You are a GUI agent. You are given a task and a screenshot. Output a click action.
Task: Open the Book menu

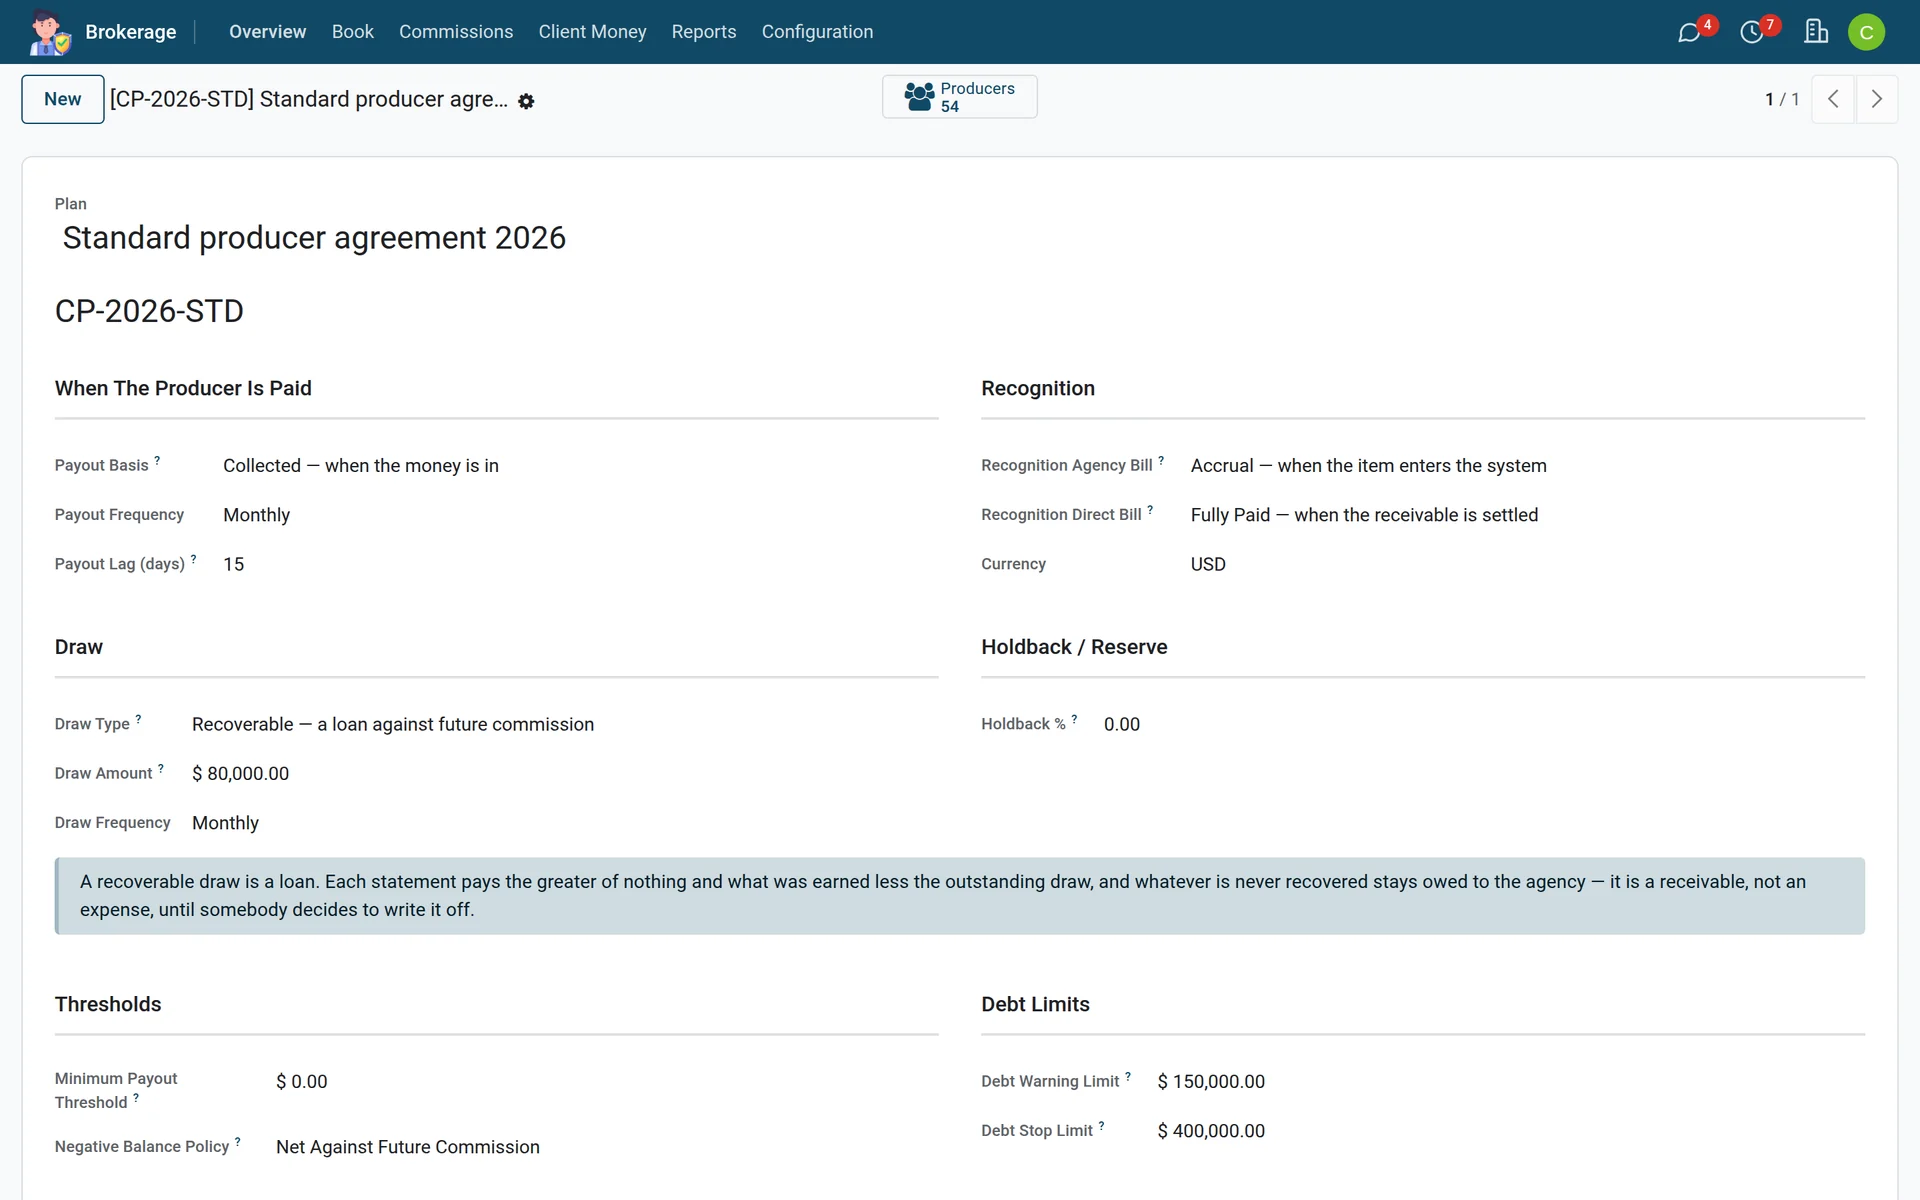352,32
